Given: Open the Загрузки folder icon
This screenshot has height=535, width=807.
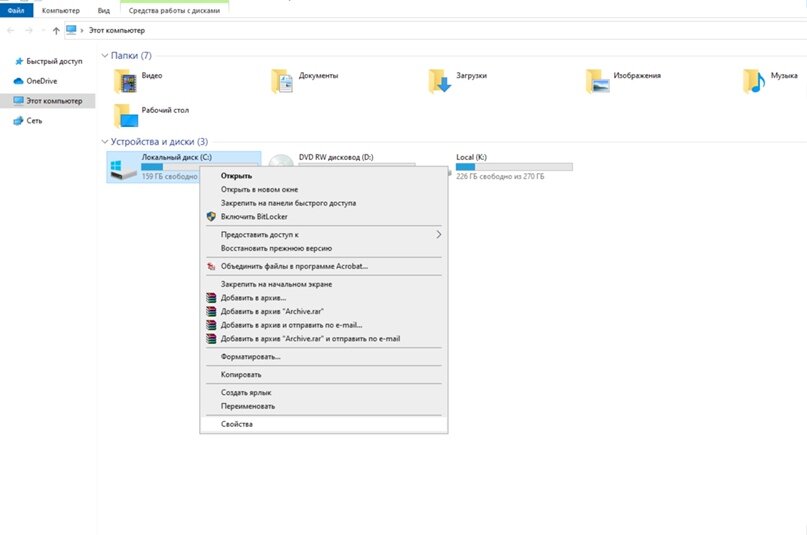Looking at the screenshot, I should point(440,81).
